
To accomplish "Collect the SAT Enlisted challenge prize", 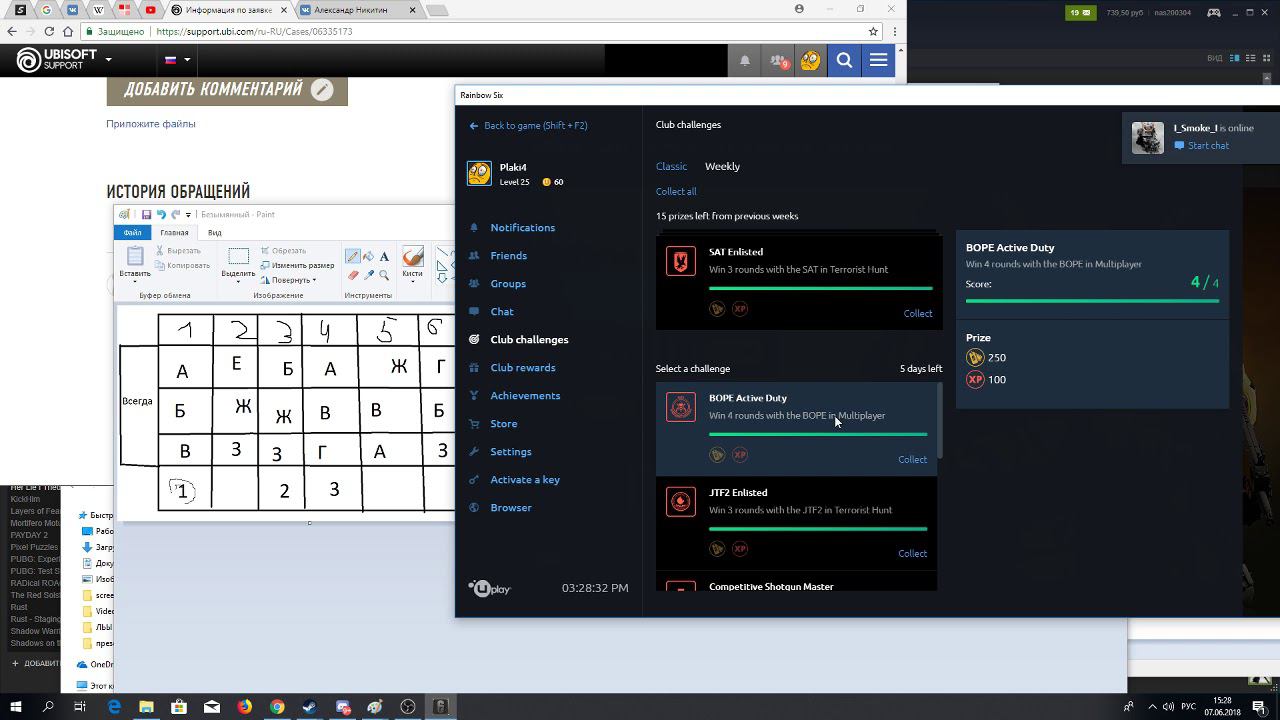I will pos(918,313).
